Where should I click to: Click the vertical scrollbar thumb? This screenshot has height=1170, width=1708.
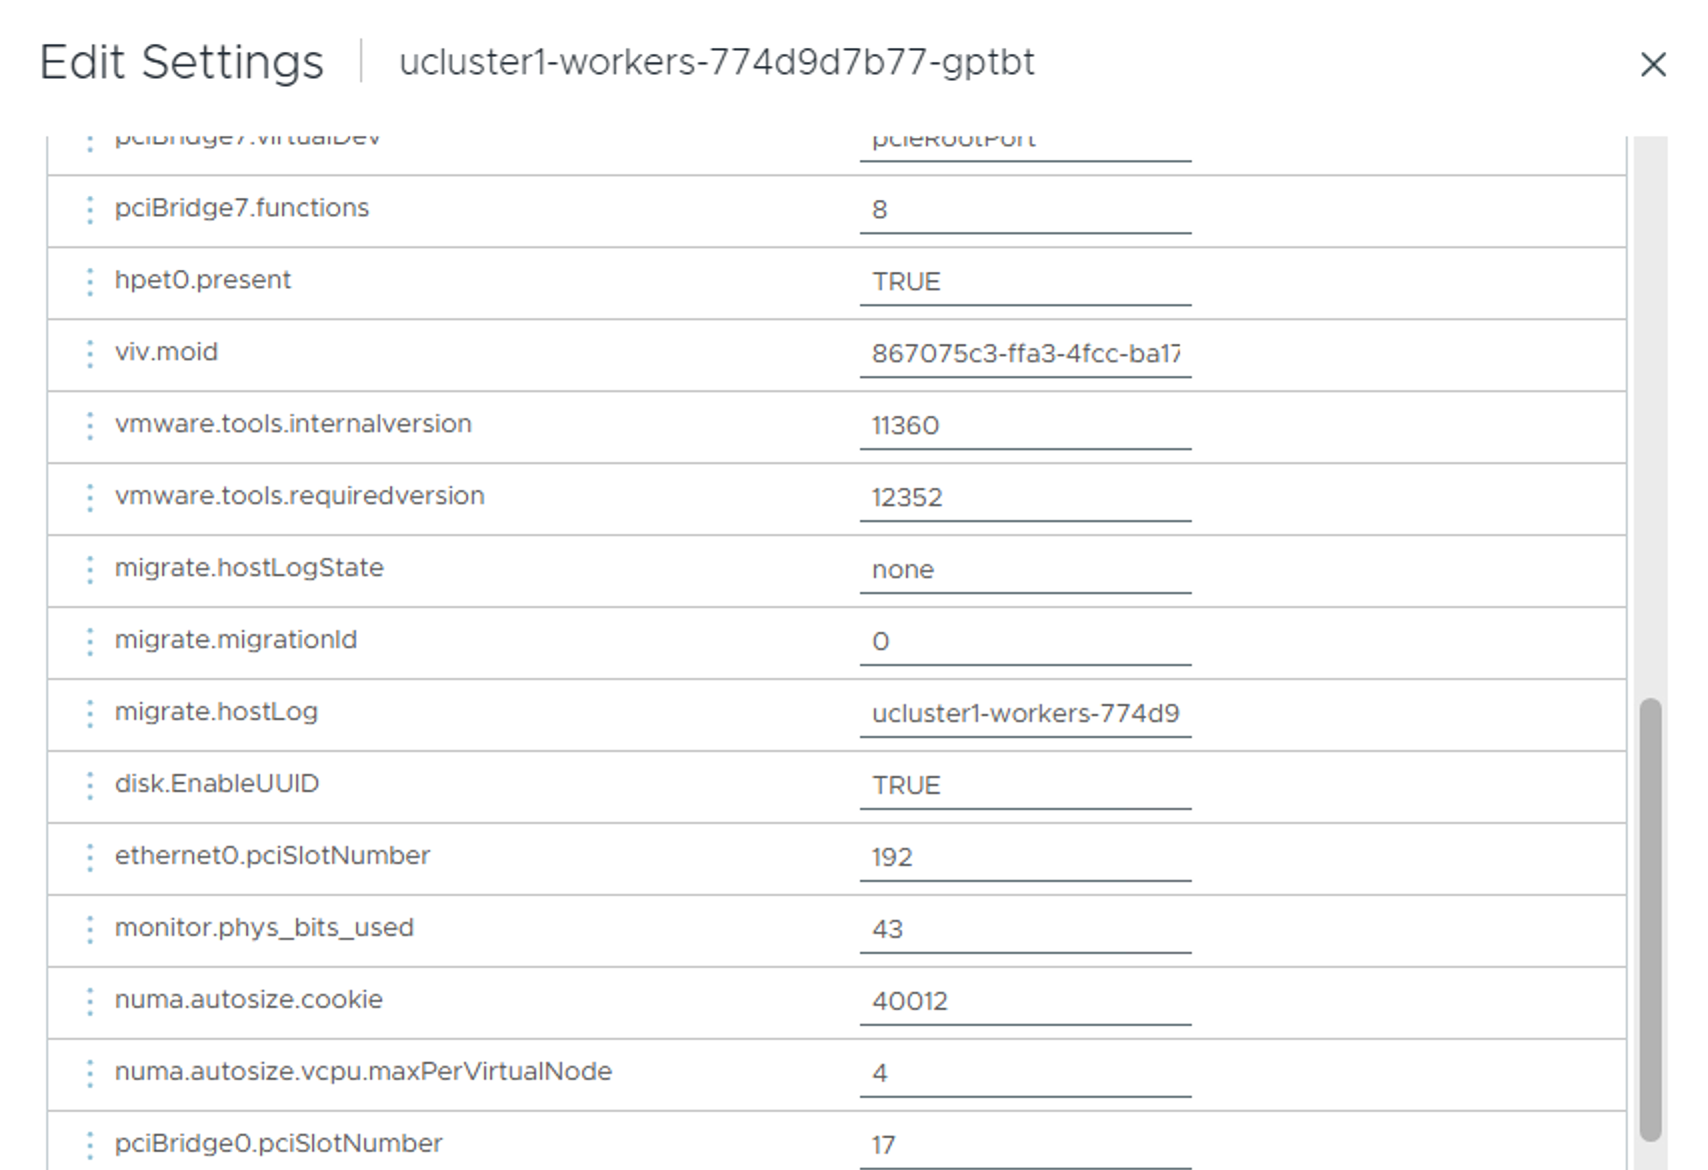(x=1650, y=918)
